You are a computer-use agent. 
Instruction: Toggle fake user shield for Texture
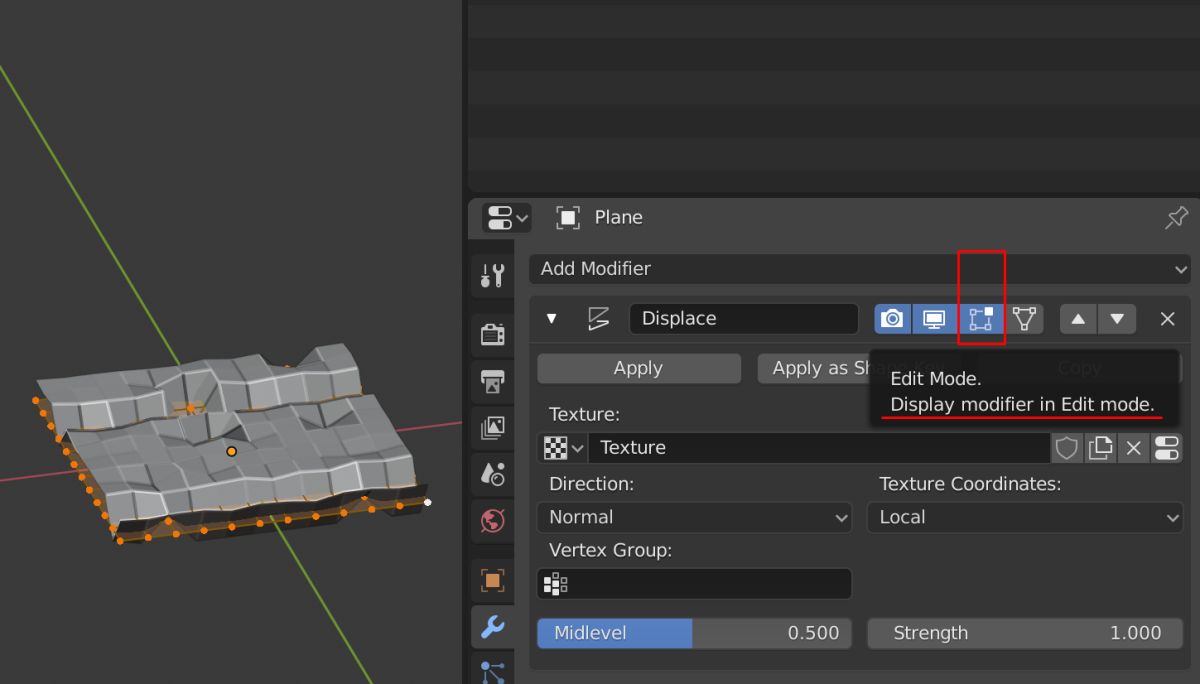tap(1067, 448)
